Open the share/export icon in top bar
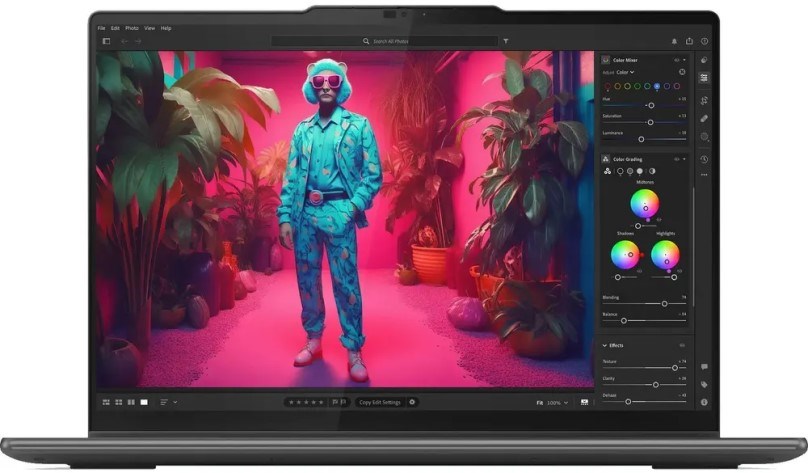This screenshot has width=808, height=473. click(x=689, y=41)
